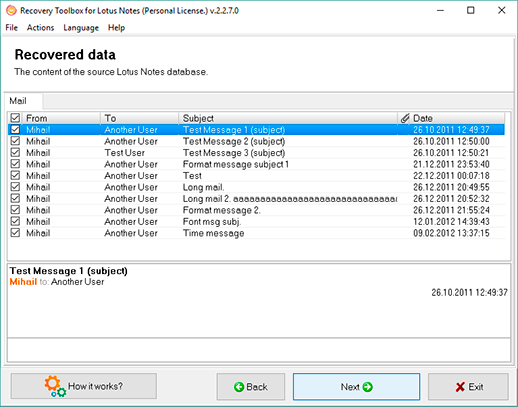Open the Help menu
This screenshot has height=407, width=518.
click(x=116, y=28)
